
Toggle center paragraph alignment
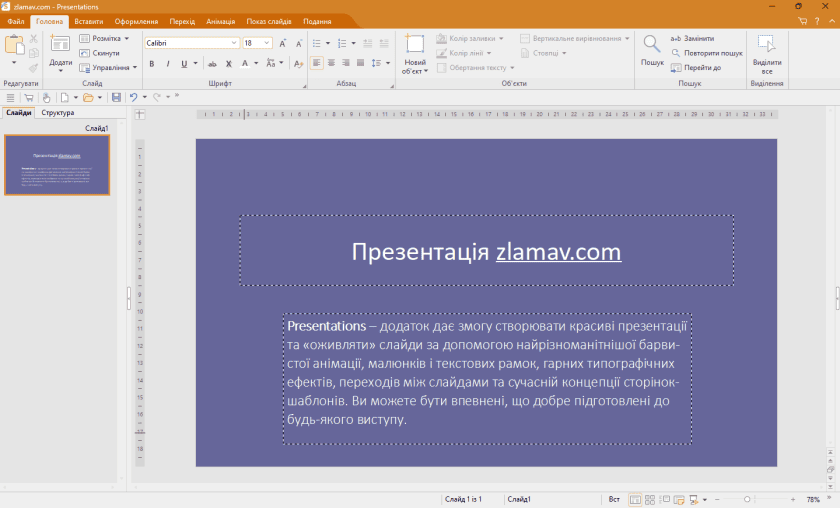coord(332,63)
